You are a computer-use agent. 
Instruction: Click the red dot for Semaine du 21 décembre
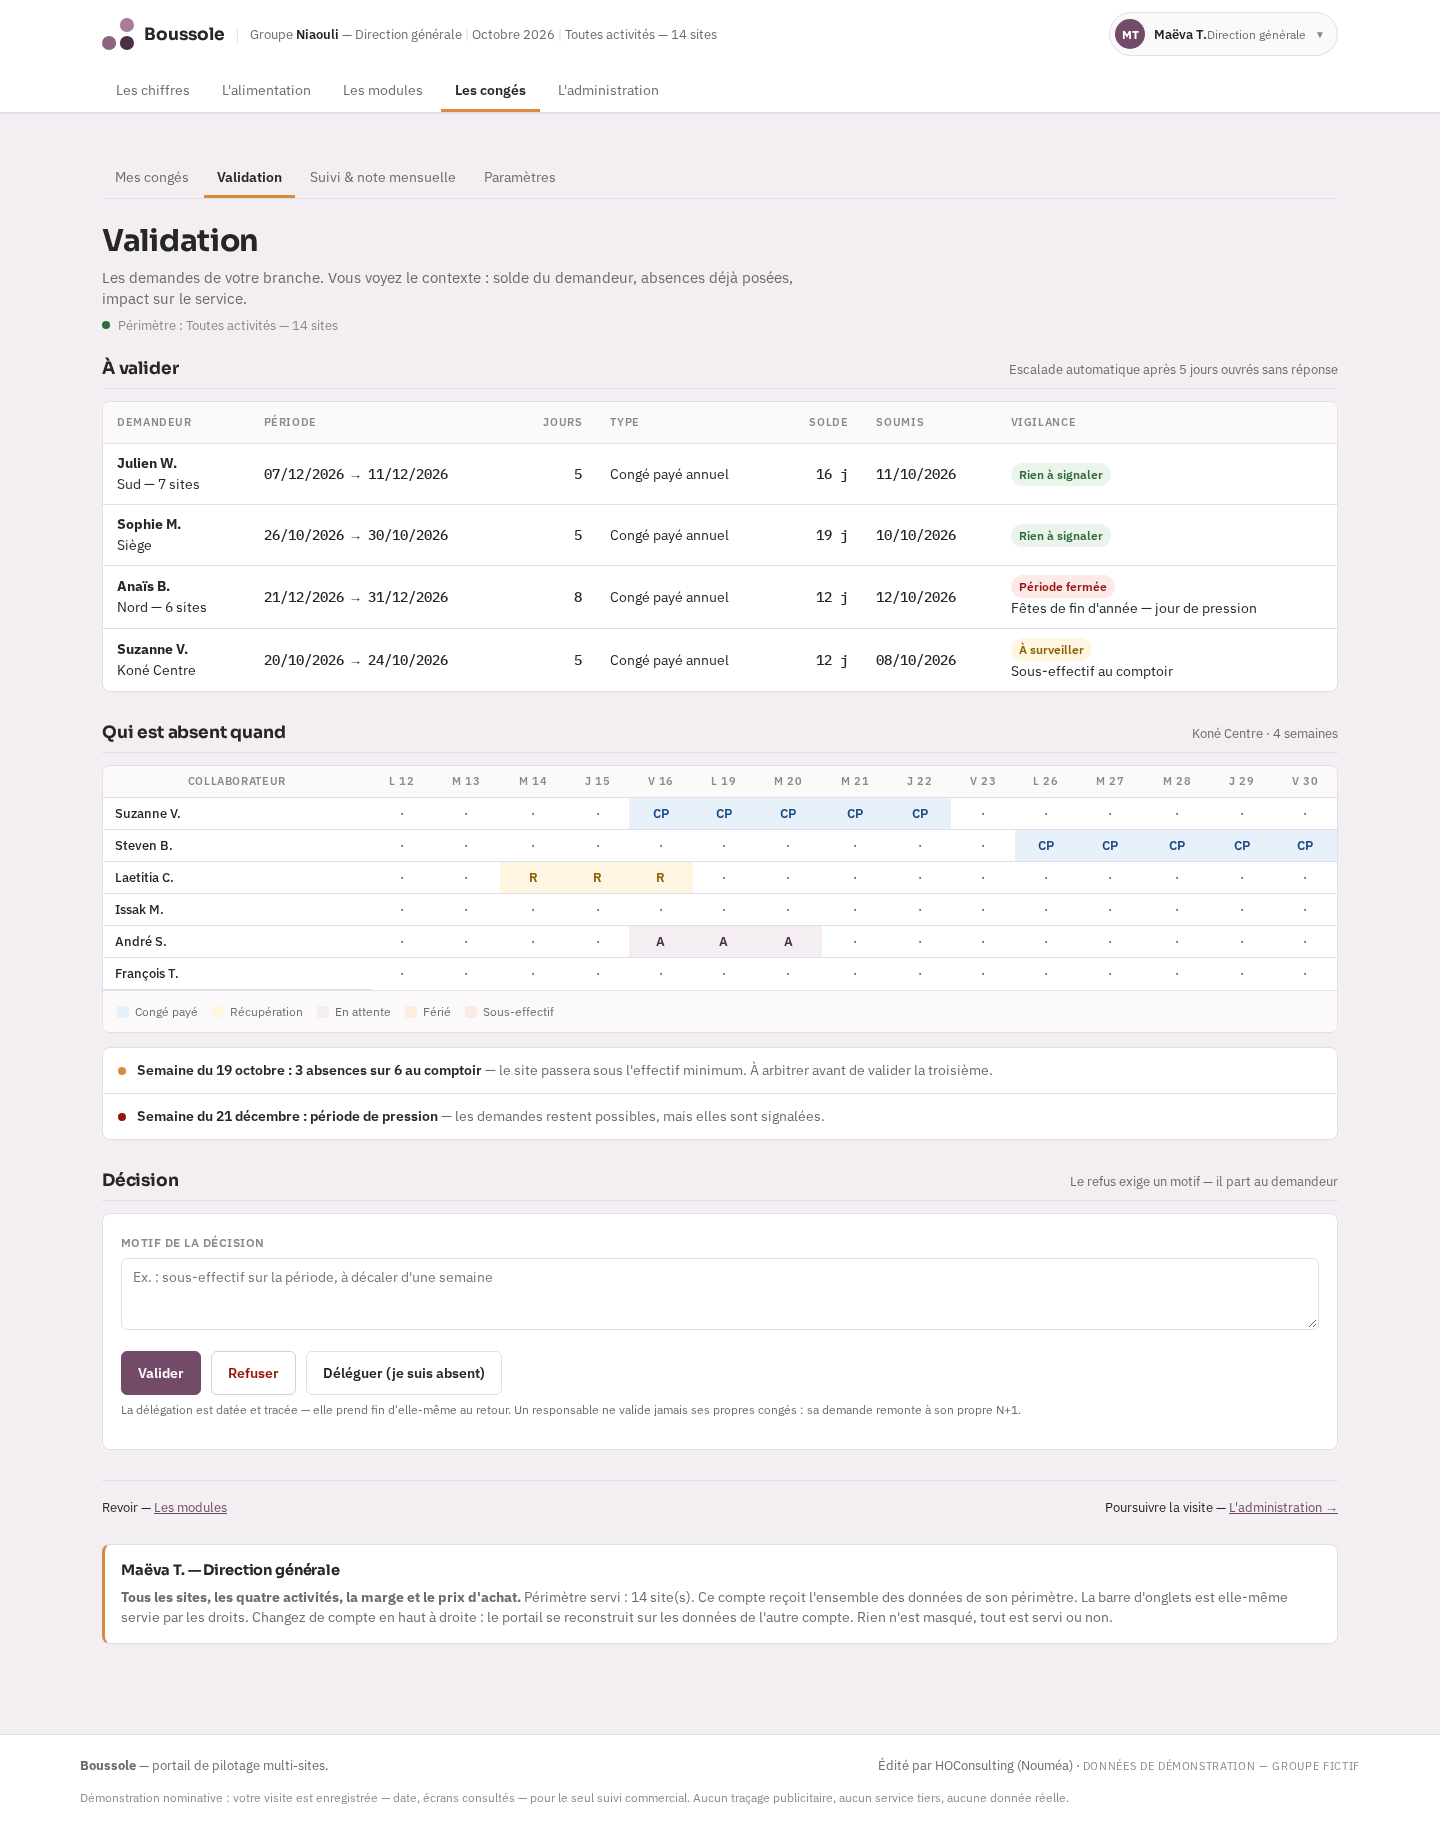tap(122, 1117)
